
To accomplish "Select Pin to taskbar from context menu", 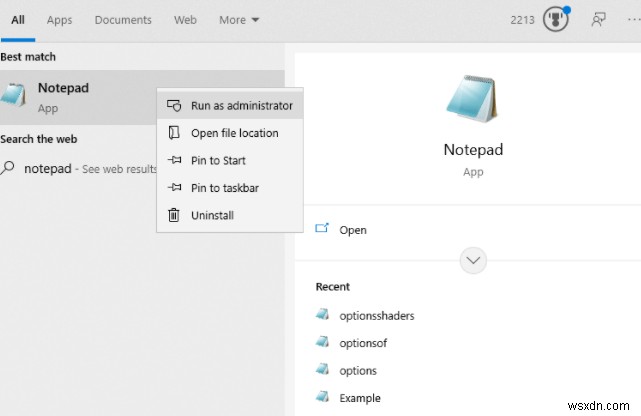I will (x=225, y=188).
